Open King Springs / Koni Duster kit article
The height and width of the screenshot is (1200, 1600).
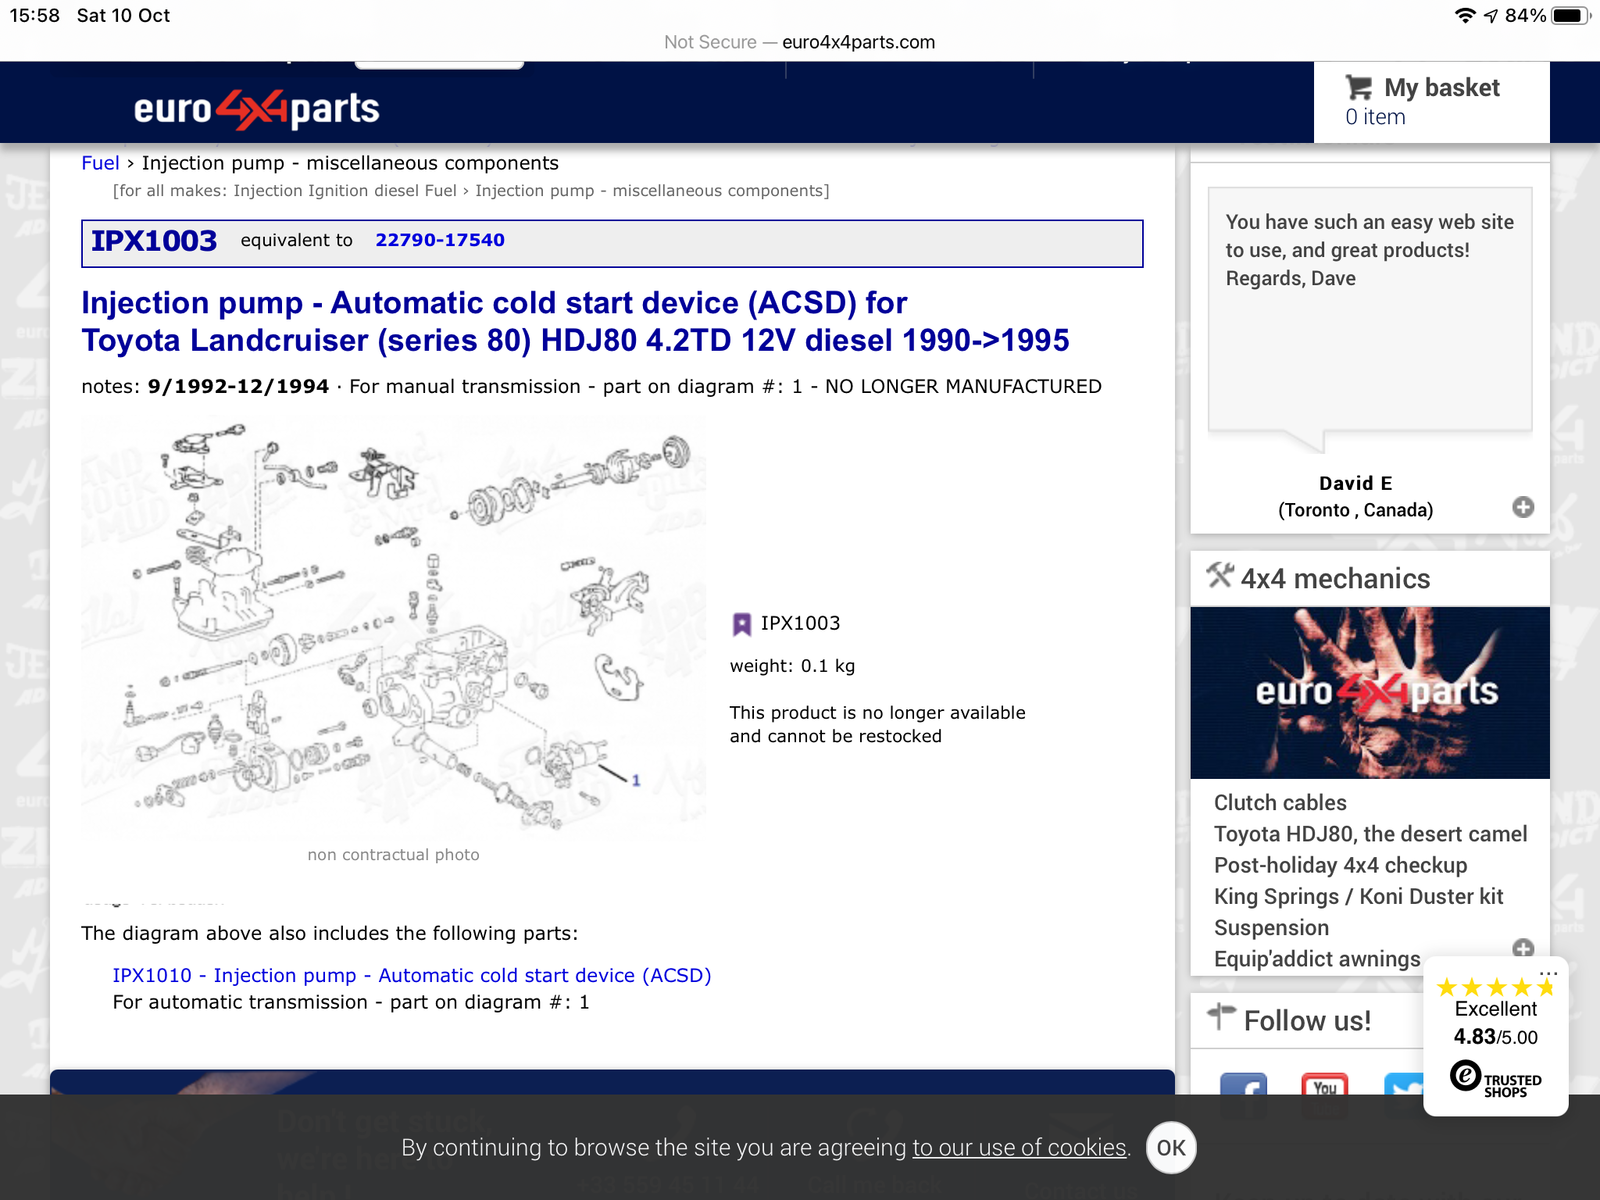1358,896
